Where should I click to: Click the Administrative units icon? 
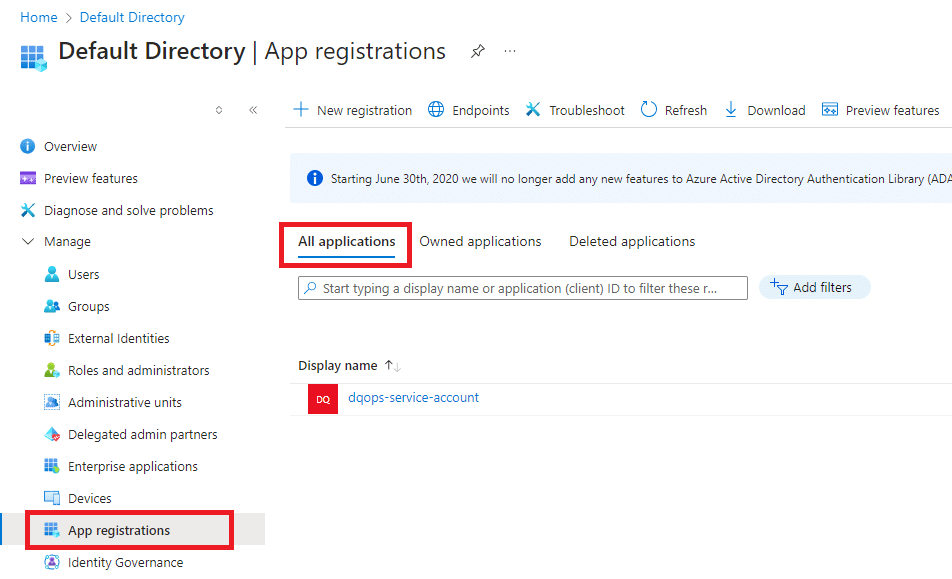click(52, 402)
